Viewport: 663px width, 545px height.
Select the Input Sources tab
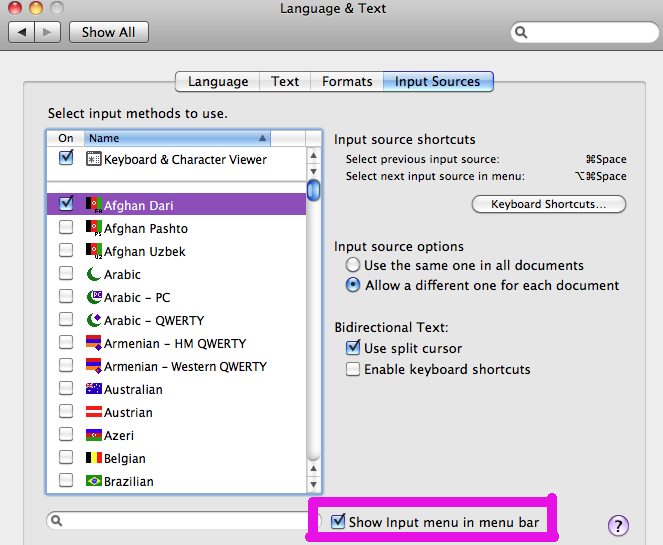tap(438, 81)
